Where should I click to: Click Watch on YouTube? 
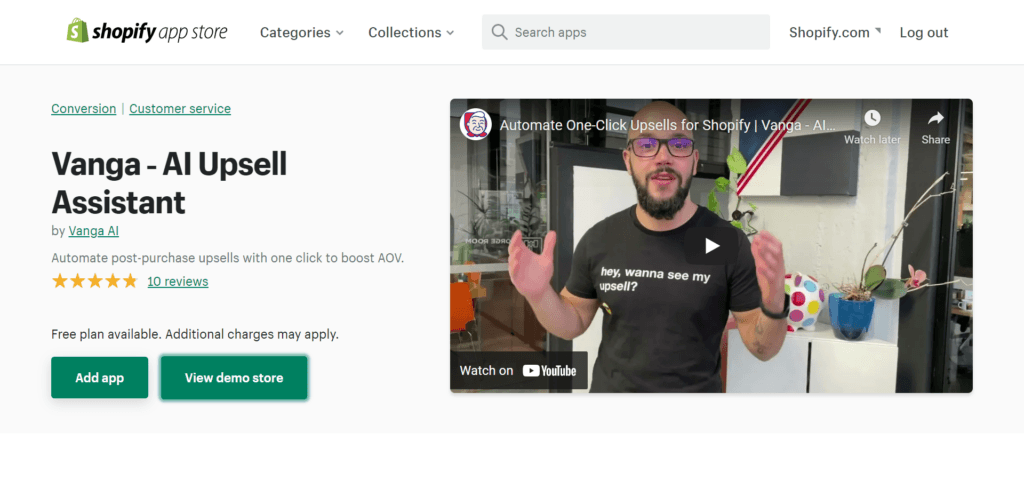click(519, 371)
